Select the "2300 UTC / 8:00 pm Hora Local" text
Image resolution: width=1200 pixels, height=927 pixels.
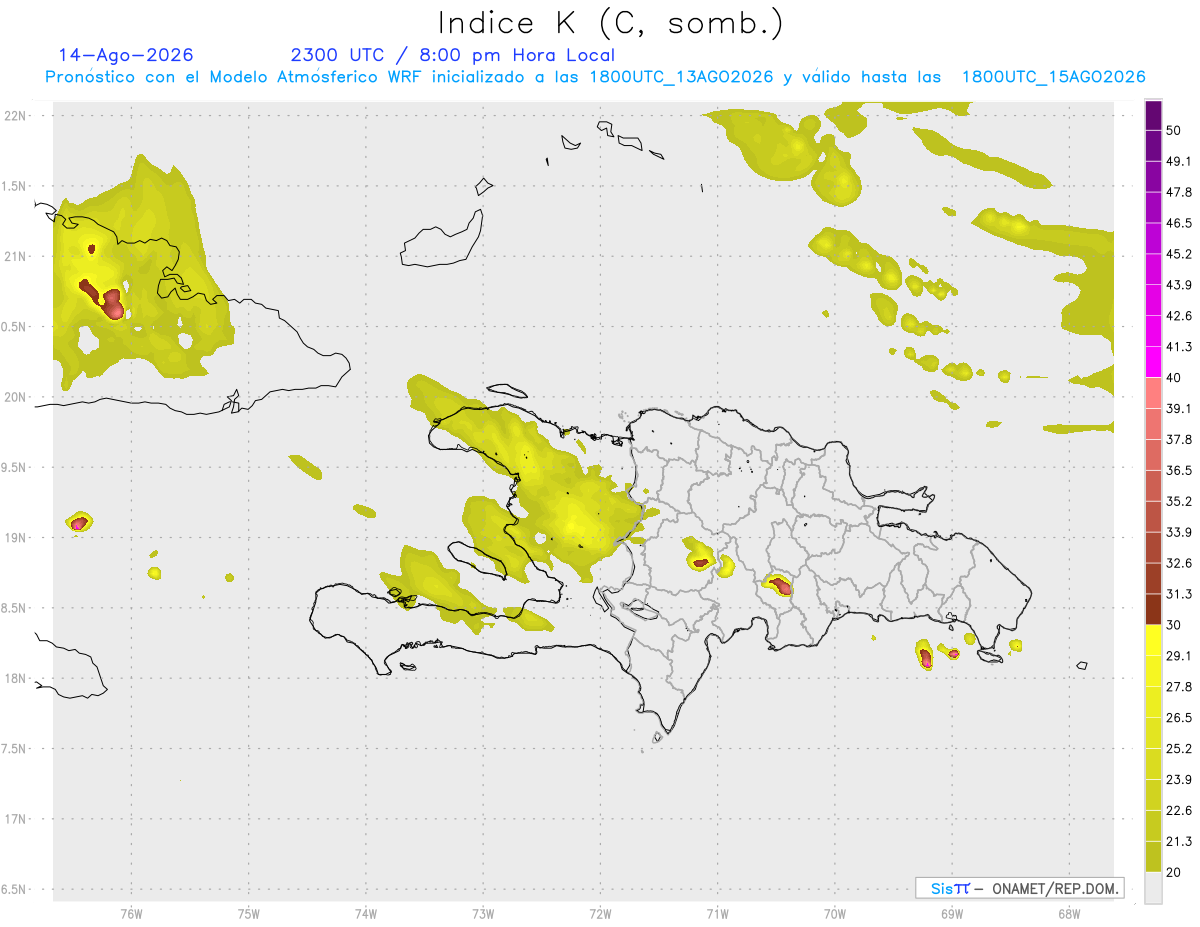[x=453, y=55]
